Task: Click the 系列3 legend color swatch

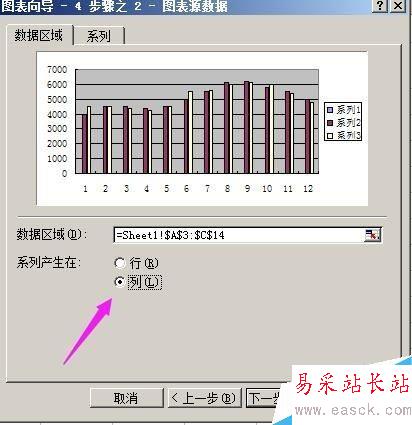Action: (330, 136)
